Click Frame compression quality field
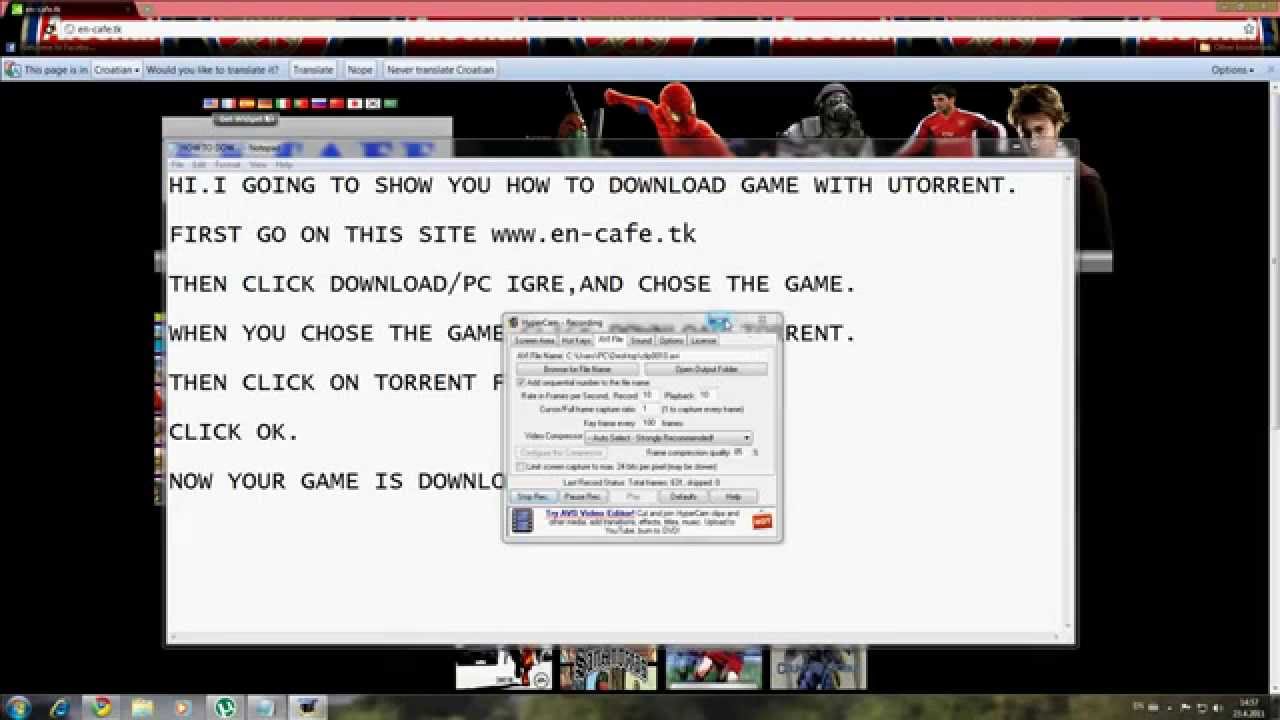Image resolution: width=1280 pixels, height=720 pixels. pos(739,452)
